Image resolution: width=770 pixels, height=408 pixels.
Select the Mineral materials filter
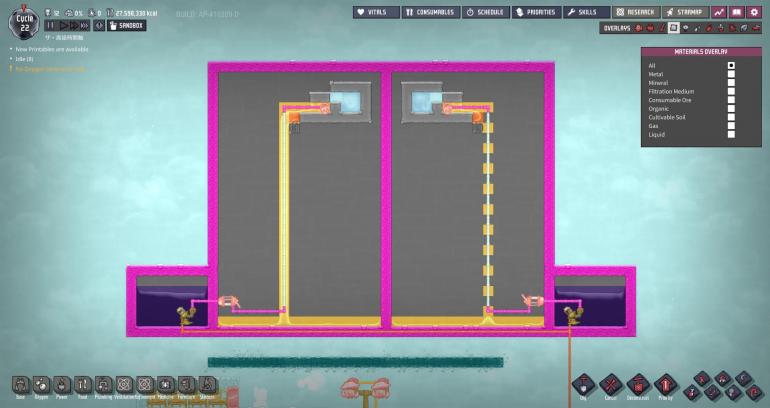(731, 83)
